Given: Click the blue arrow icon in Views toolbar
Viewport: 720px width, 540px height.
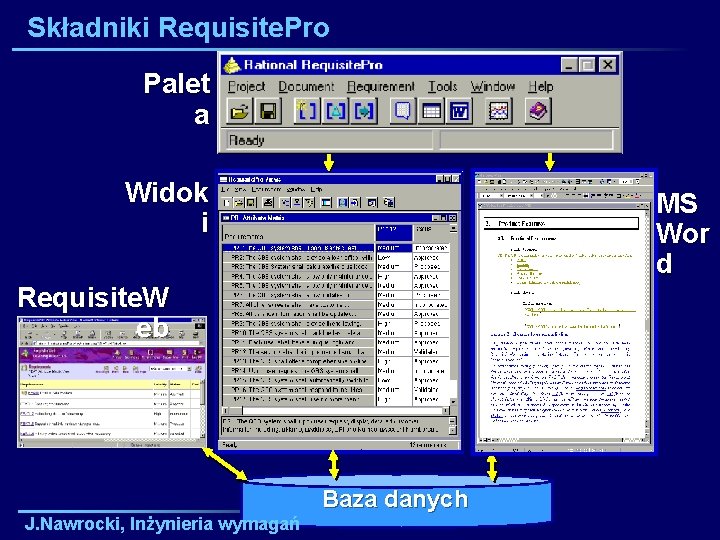Looking at the screenshot, I should (354, 202).
